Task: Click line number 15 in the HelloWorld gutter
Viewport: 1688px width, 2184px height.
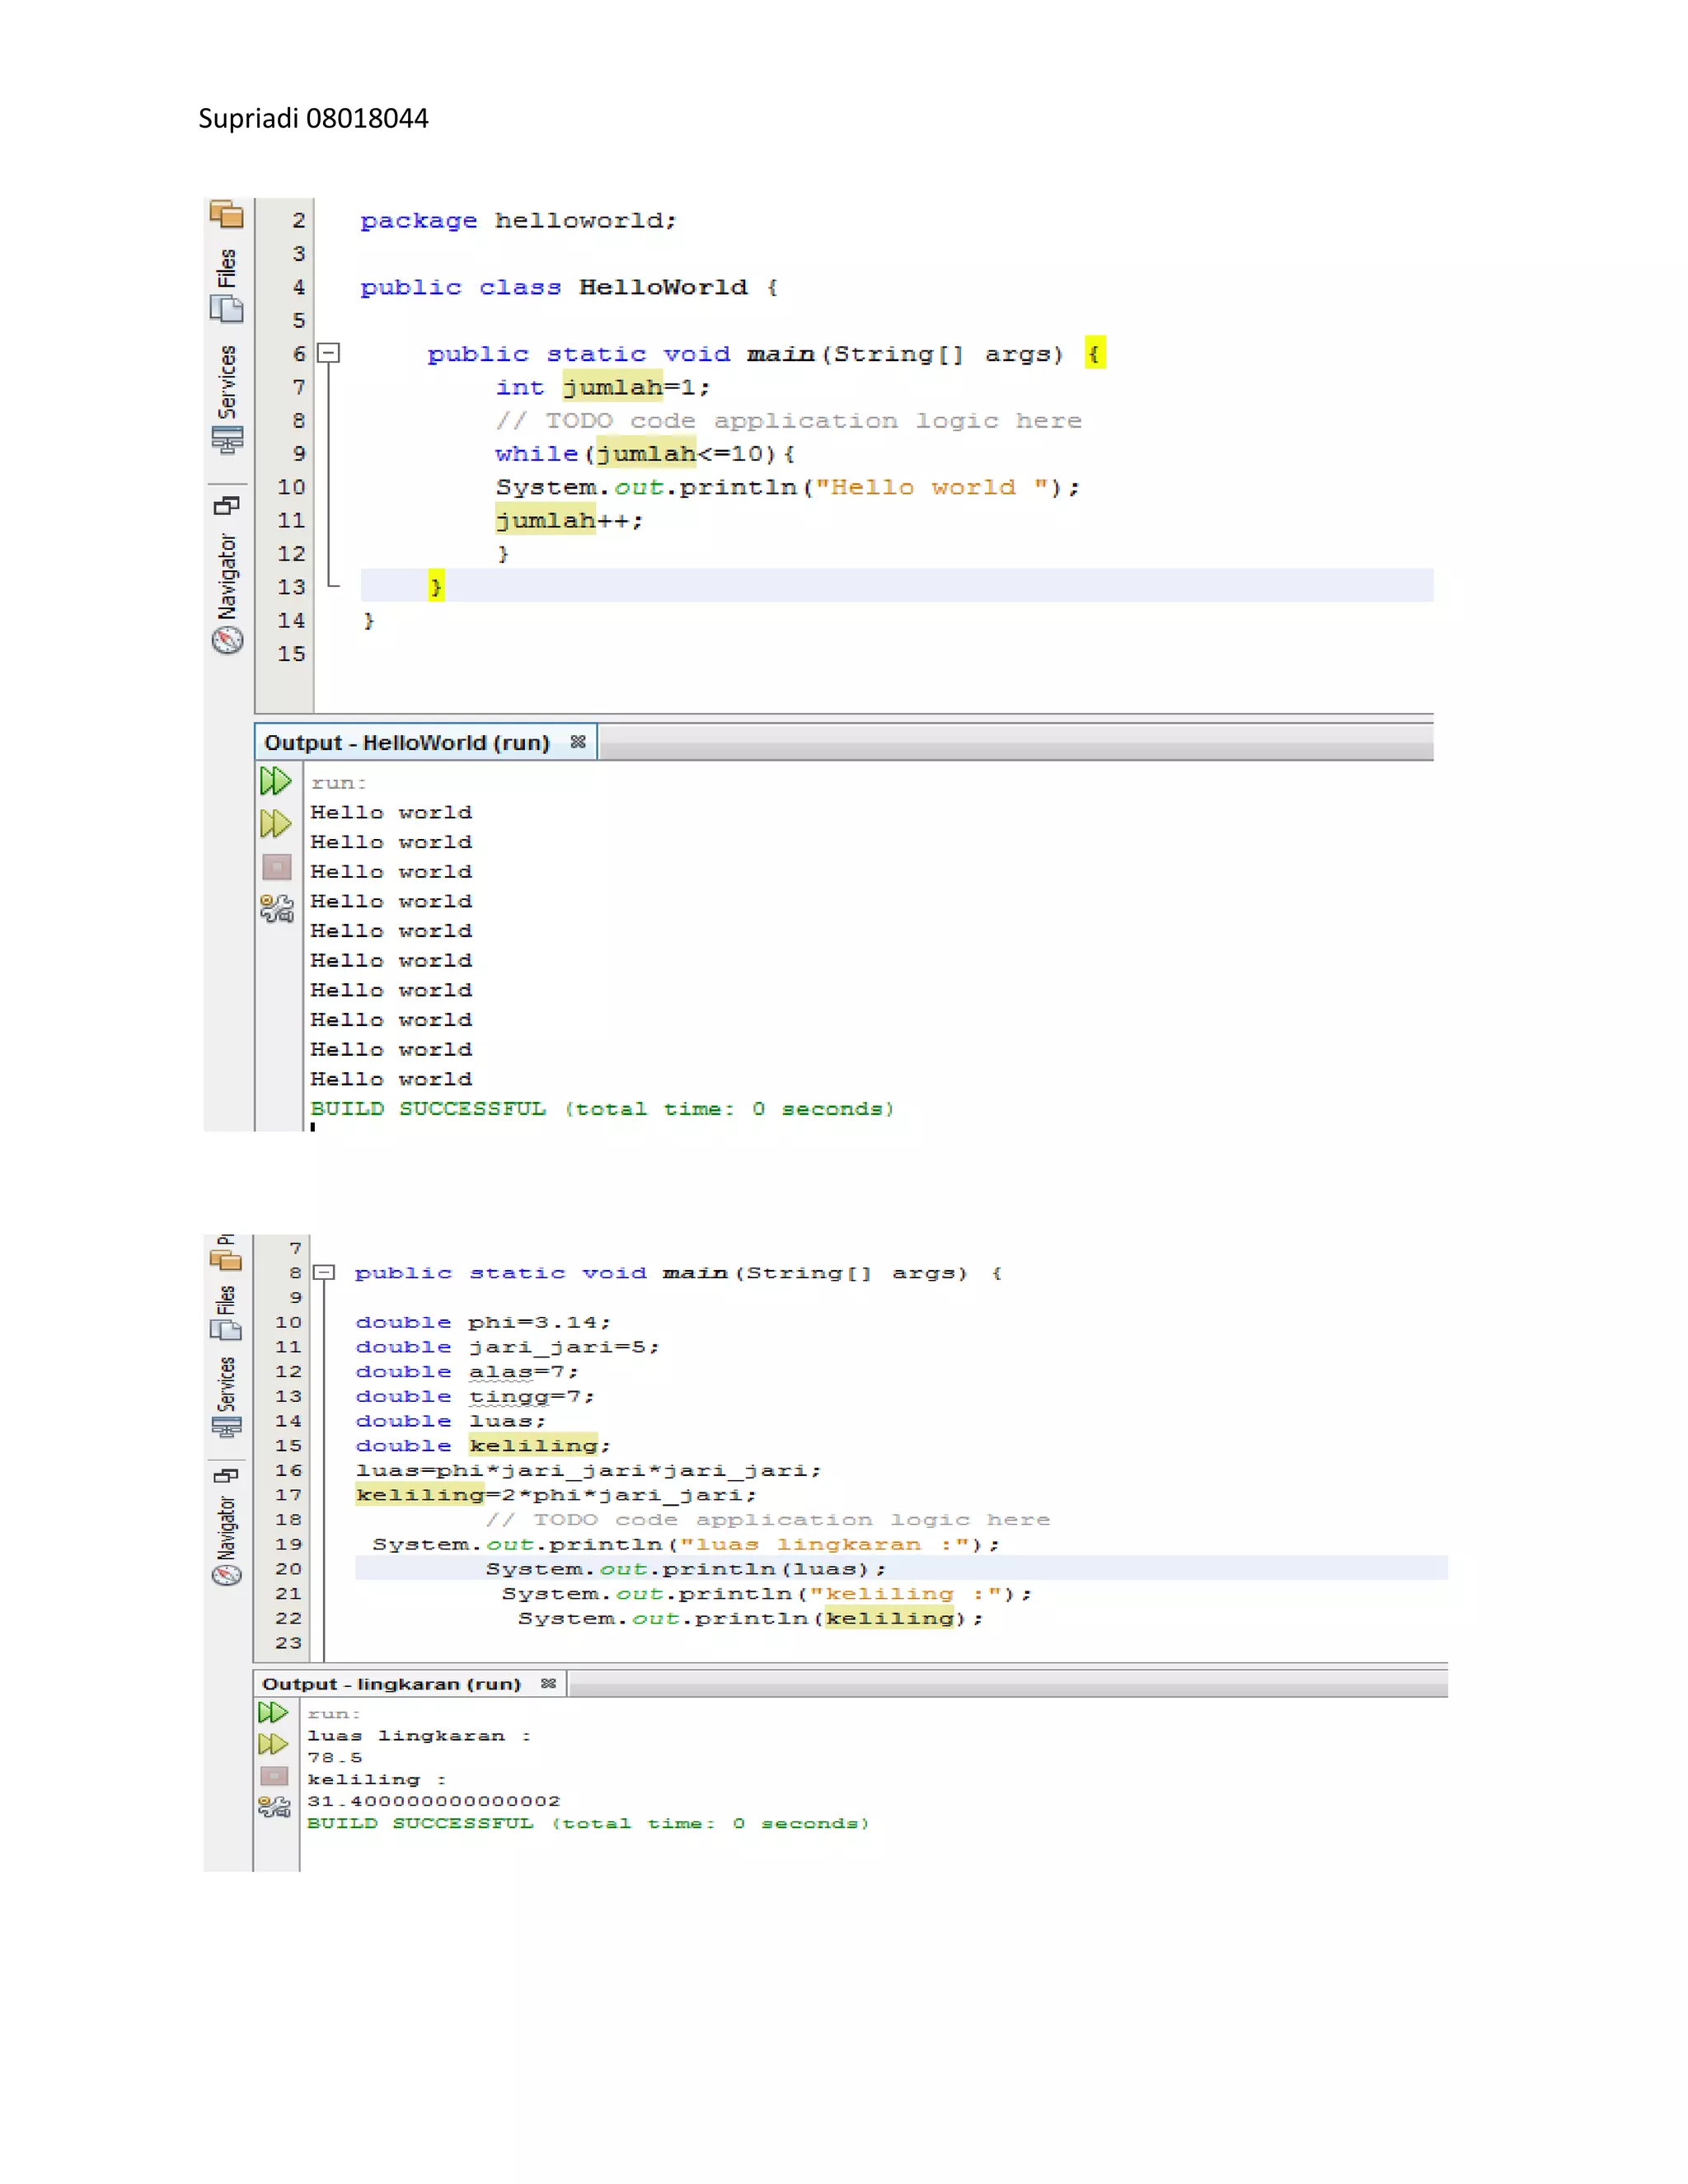Action: coord(291,654)
